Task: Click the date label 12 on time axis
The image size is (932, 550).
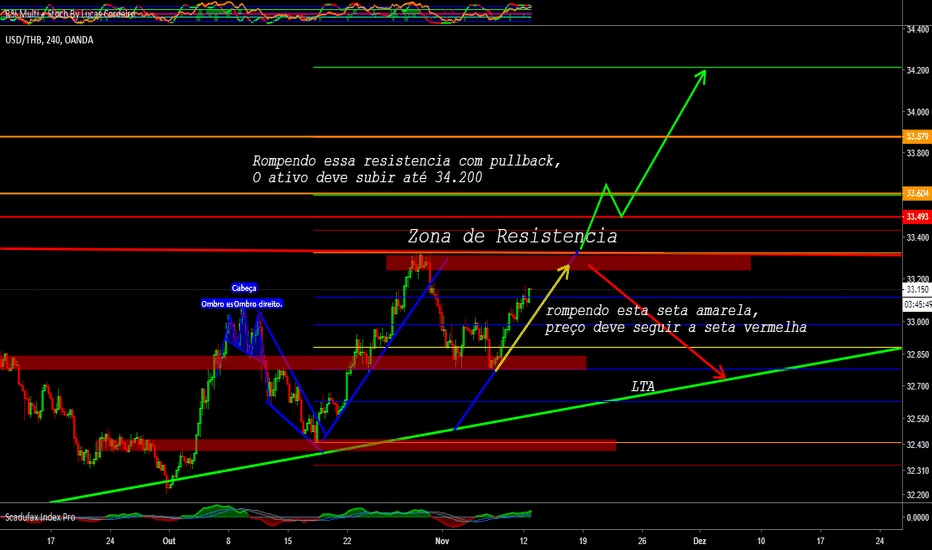Action: tap(524, 541)
